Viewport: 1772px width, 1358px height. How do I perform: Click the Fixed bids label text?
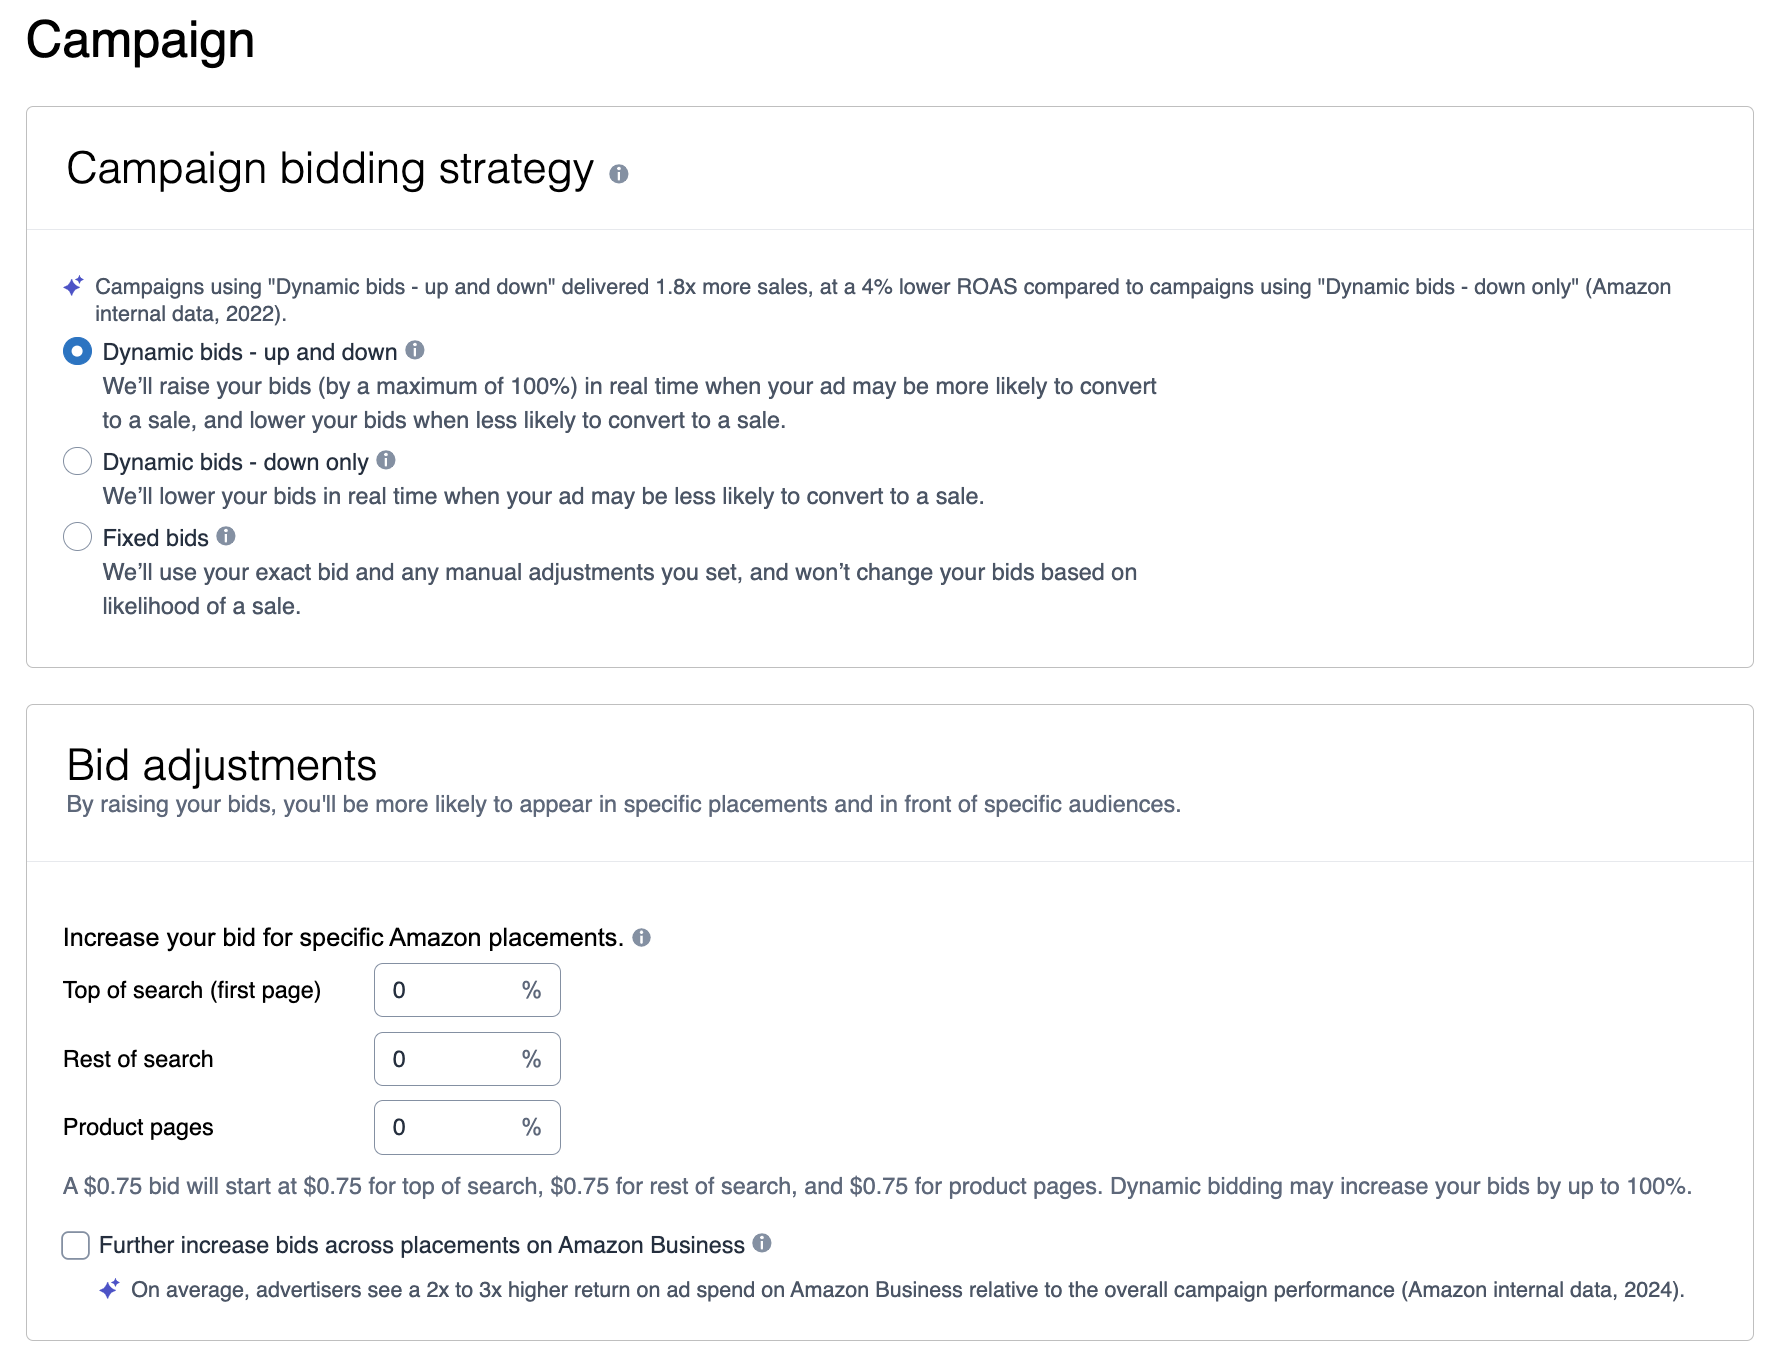pyautogui.click(x=155, y=538)
